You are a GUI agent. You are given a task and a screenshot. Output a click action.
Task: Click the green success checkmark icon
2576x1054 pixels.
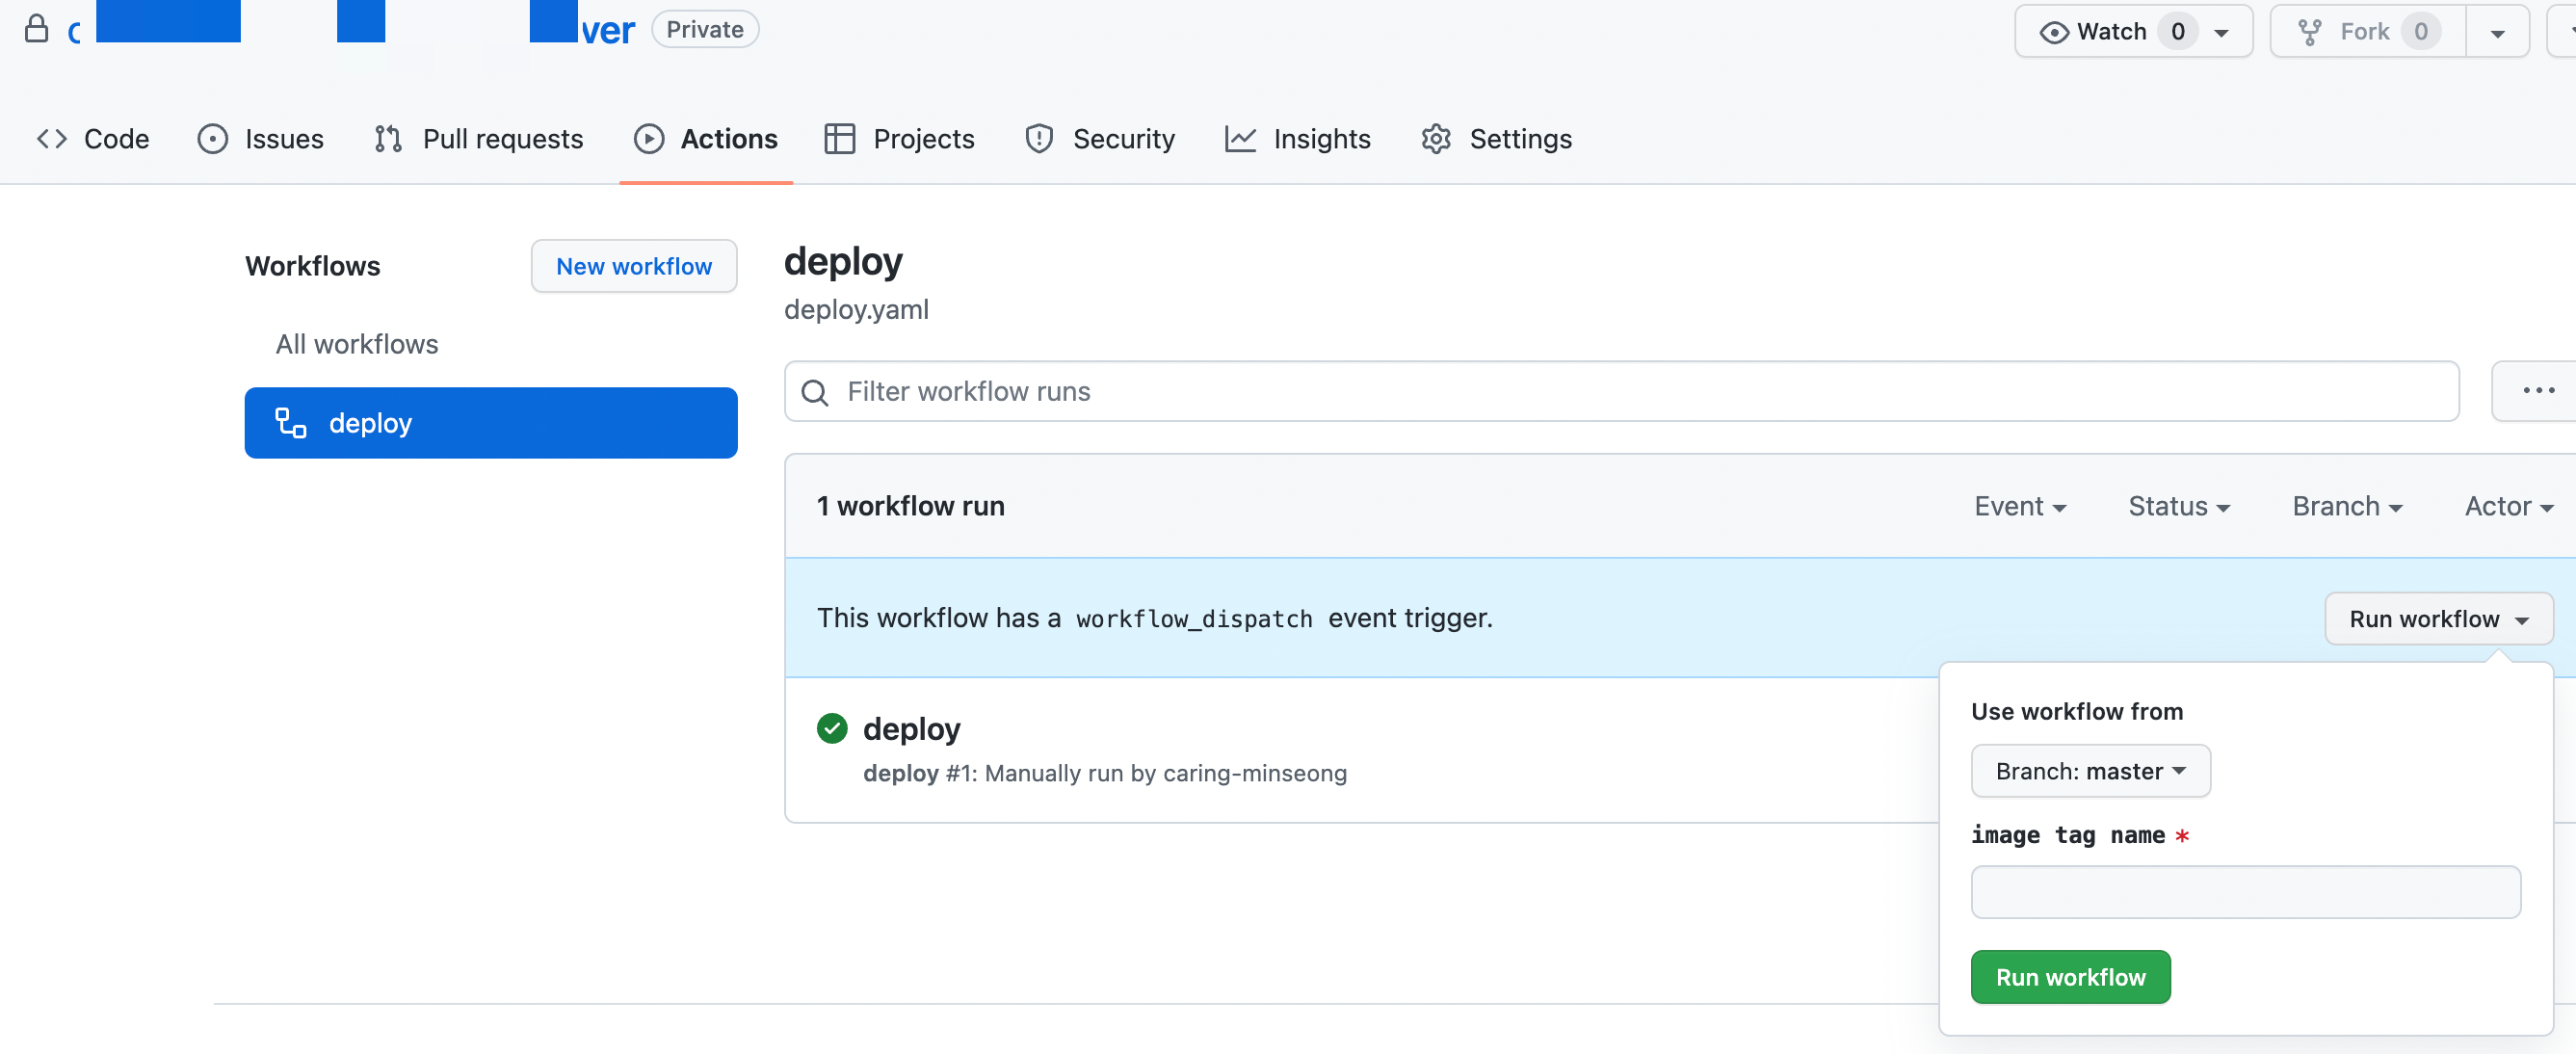831,728
